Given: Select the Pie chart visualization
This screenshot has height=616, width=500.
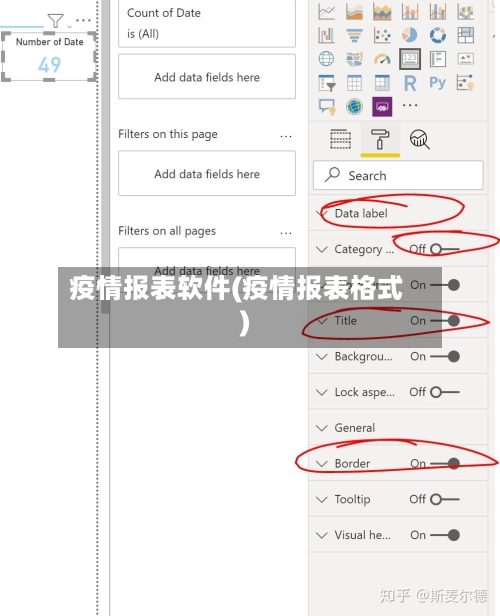Looking at the screenshot, I should (410, 35).
